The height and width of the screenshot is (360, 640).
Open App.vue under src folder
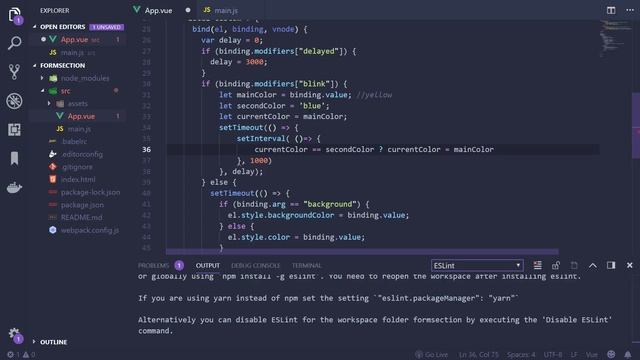click(78, 116)
